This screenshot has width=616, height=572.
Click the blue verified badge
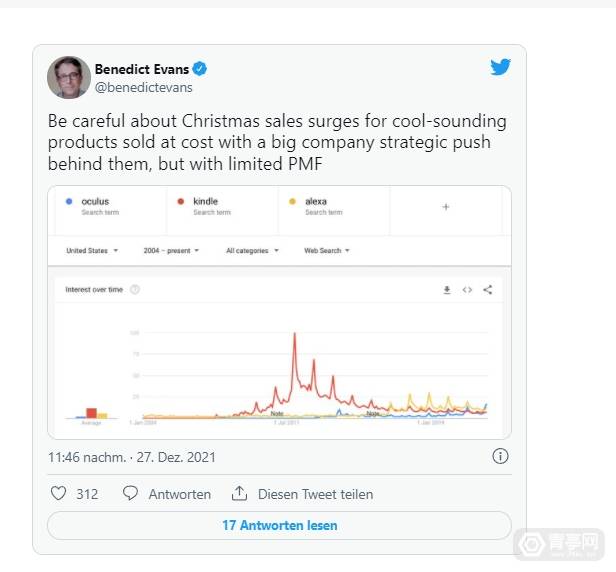click(x=200, y=69)
